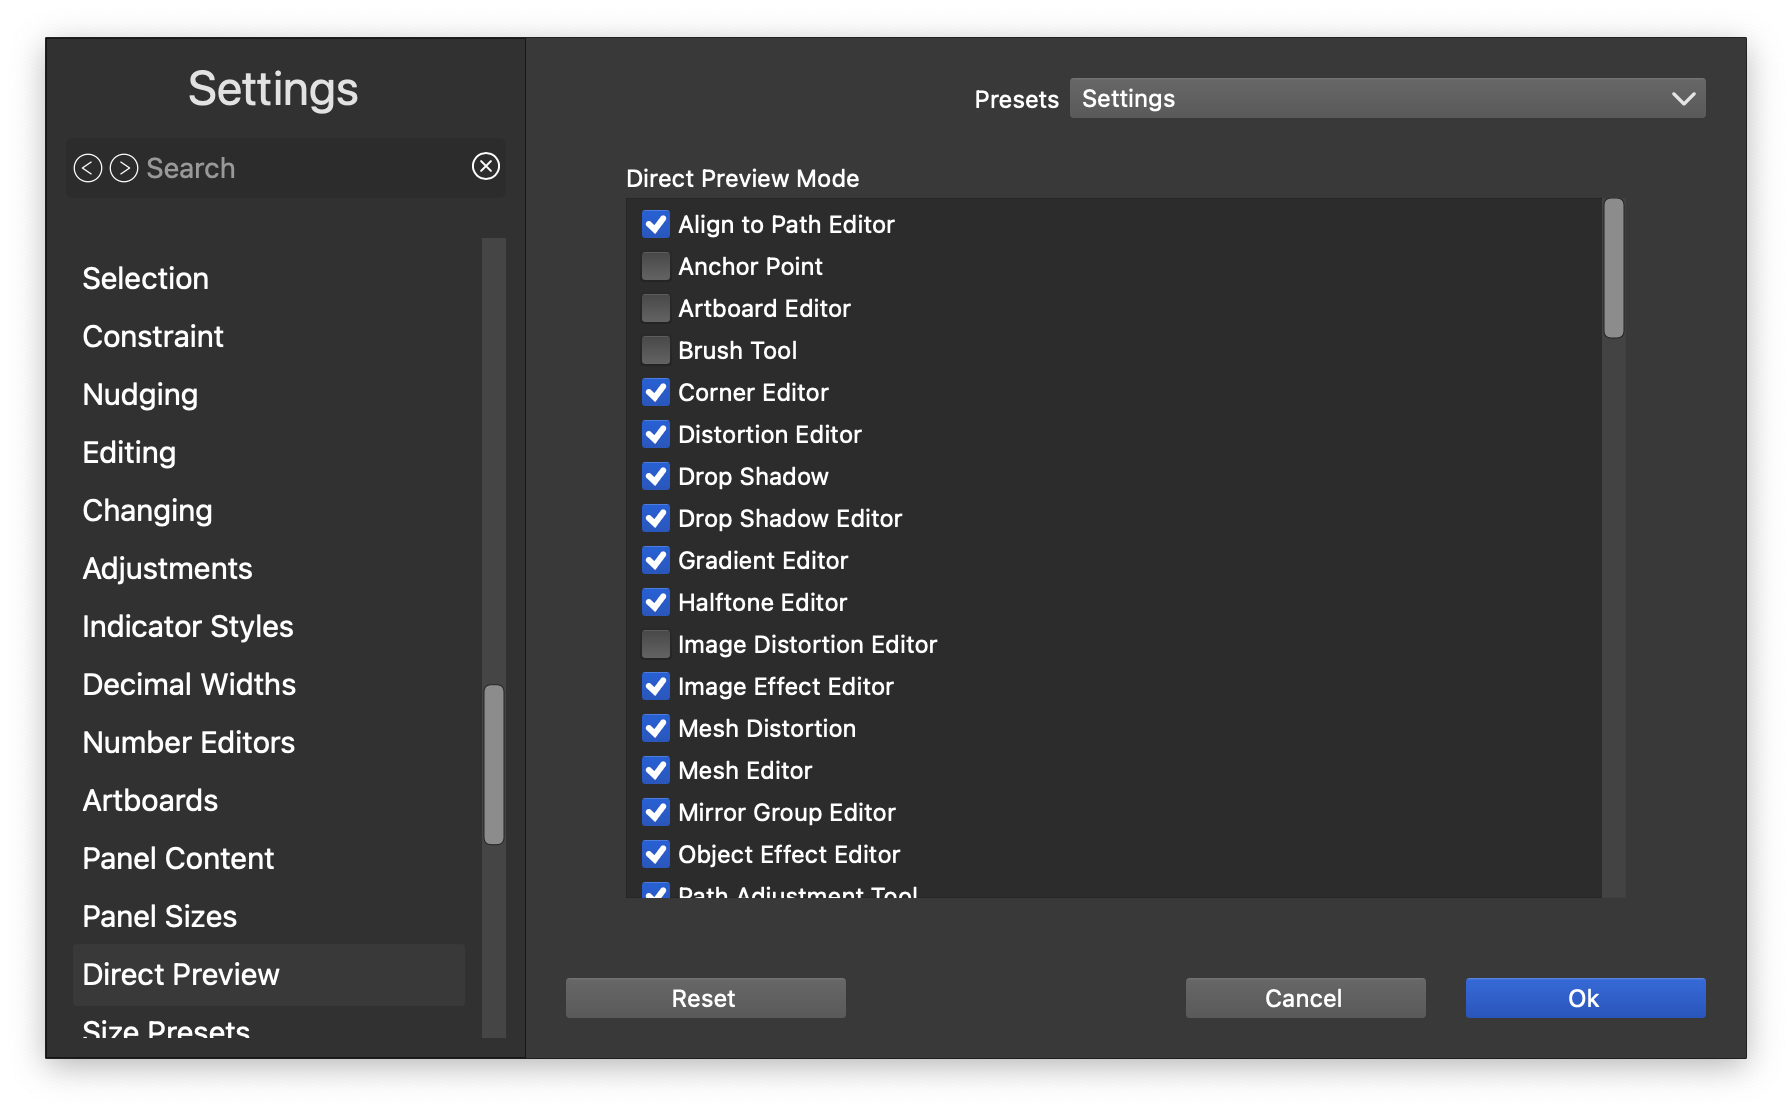Click the search back arrow icon
The height and width of the screenshot is (1112, 1792).
point(88,168)
